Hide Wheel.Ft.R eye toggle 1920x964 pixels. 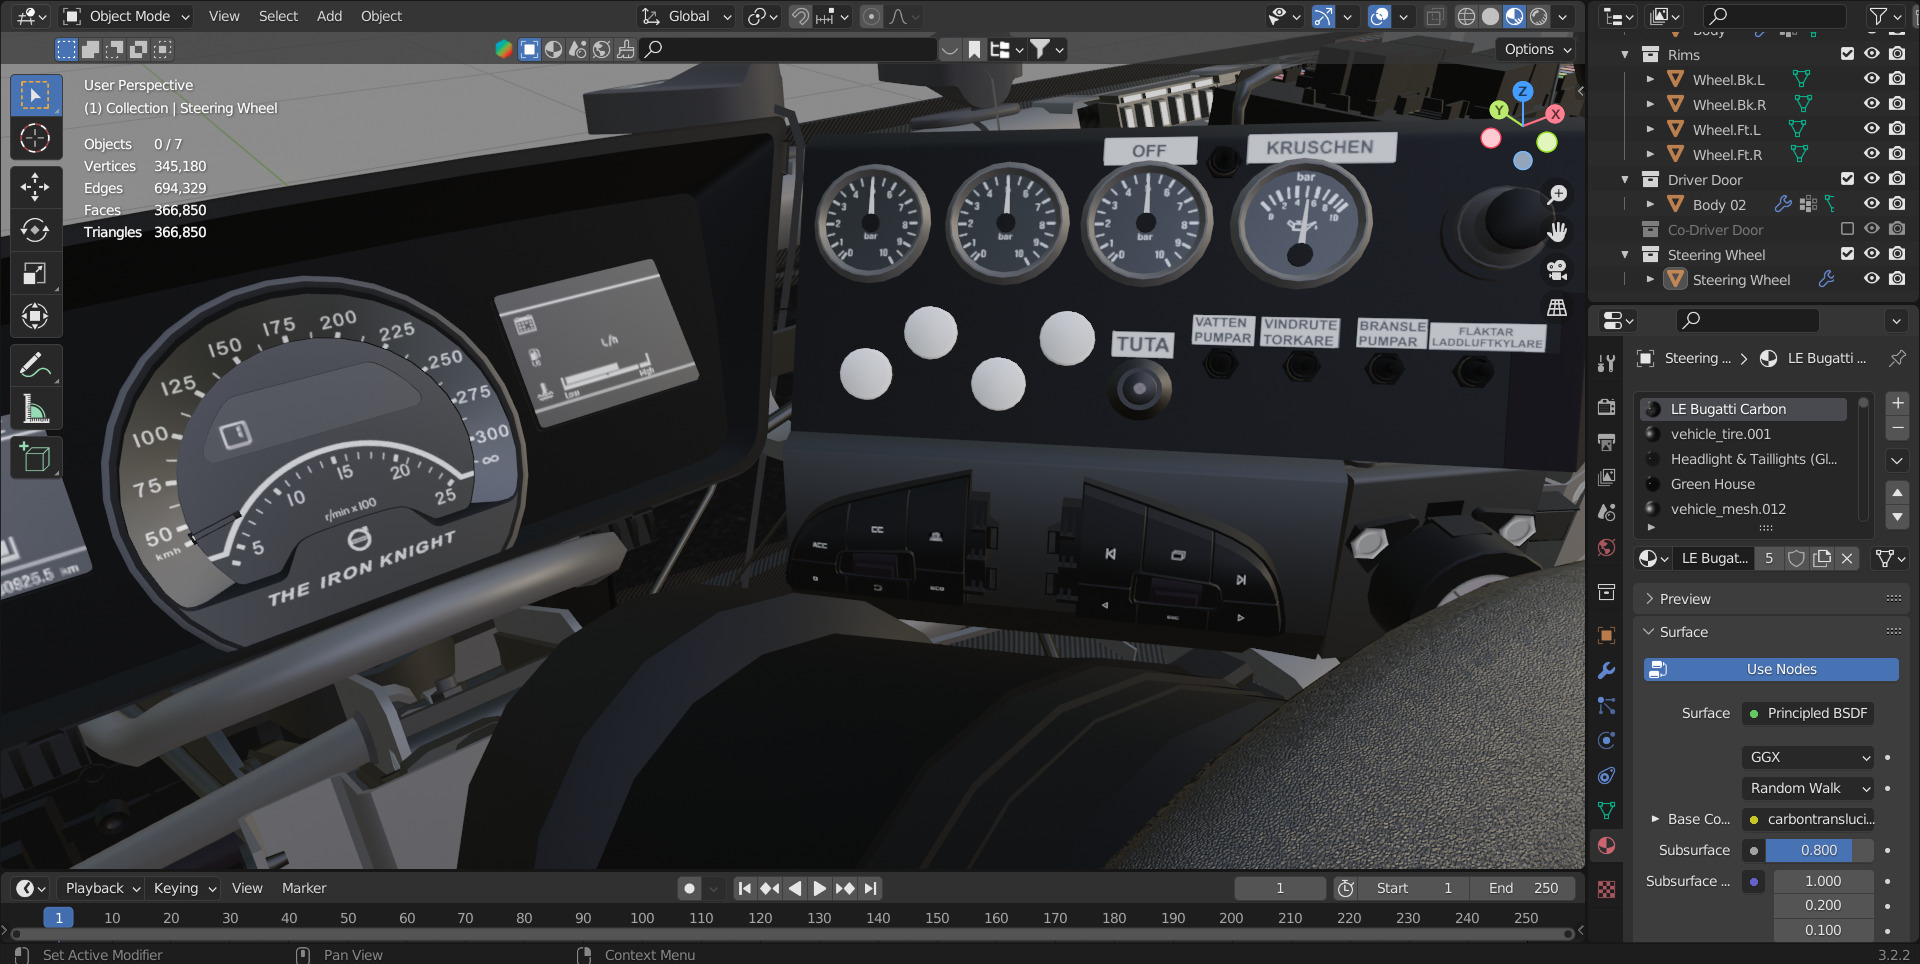click(1871, 154)
